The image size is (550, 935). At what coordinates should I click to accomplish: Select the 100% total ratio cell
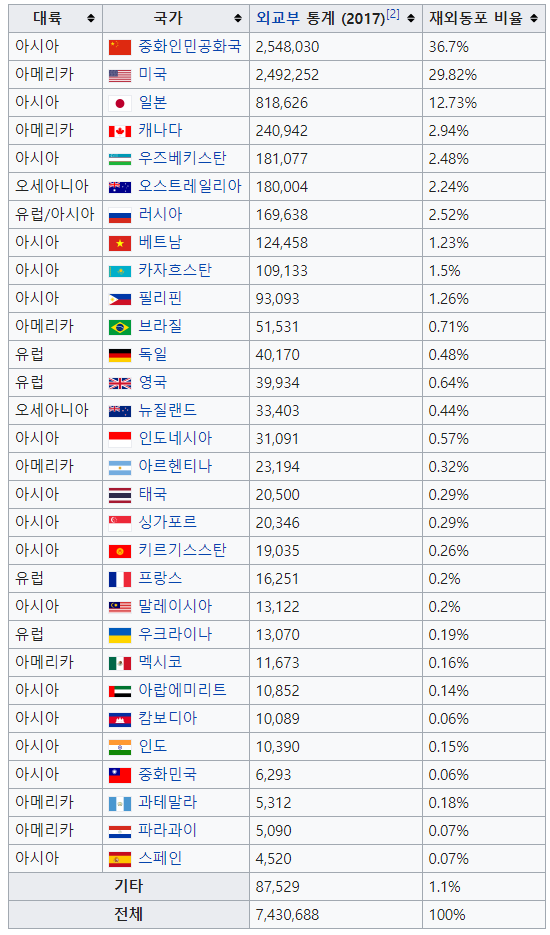[x=484, y=915]
